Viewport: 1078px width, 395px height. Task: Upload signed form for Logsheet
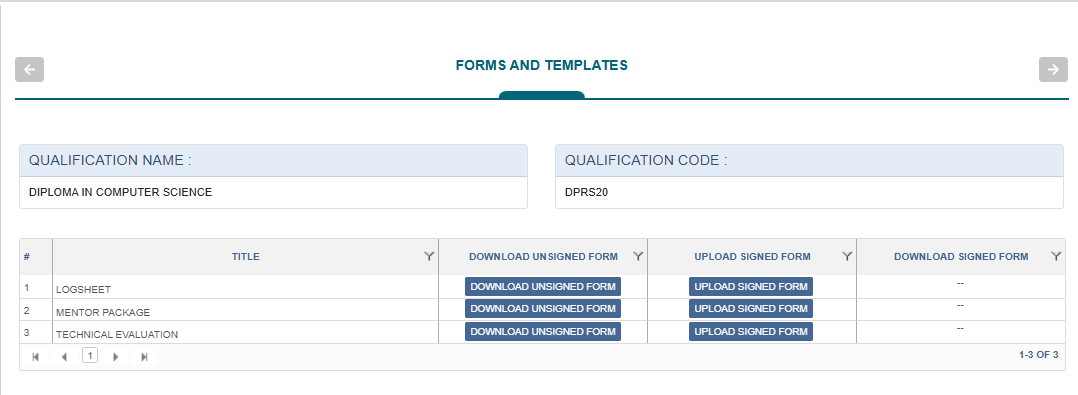point(751,286)
